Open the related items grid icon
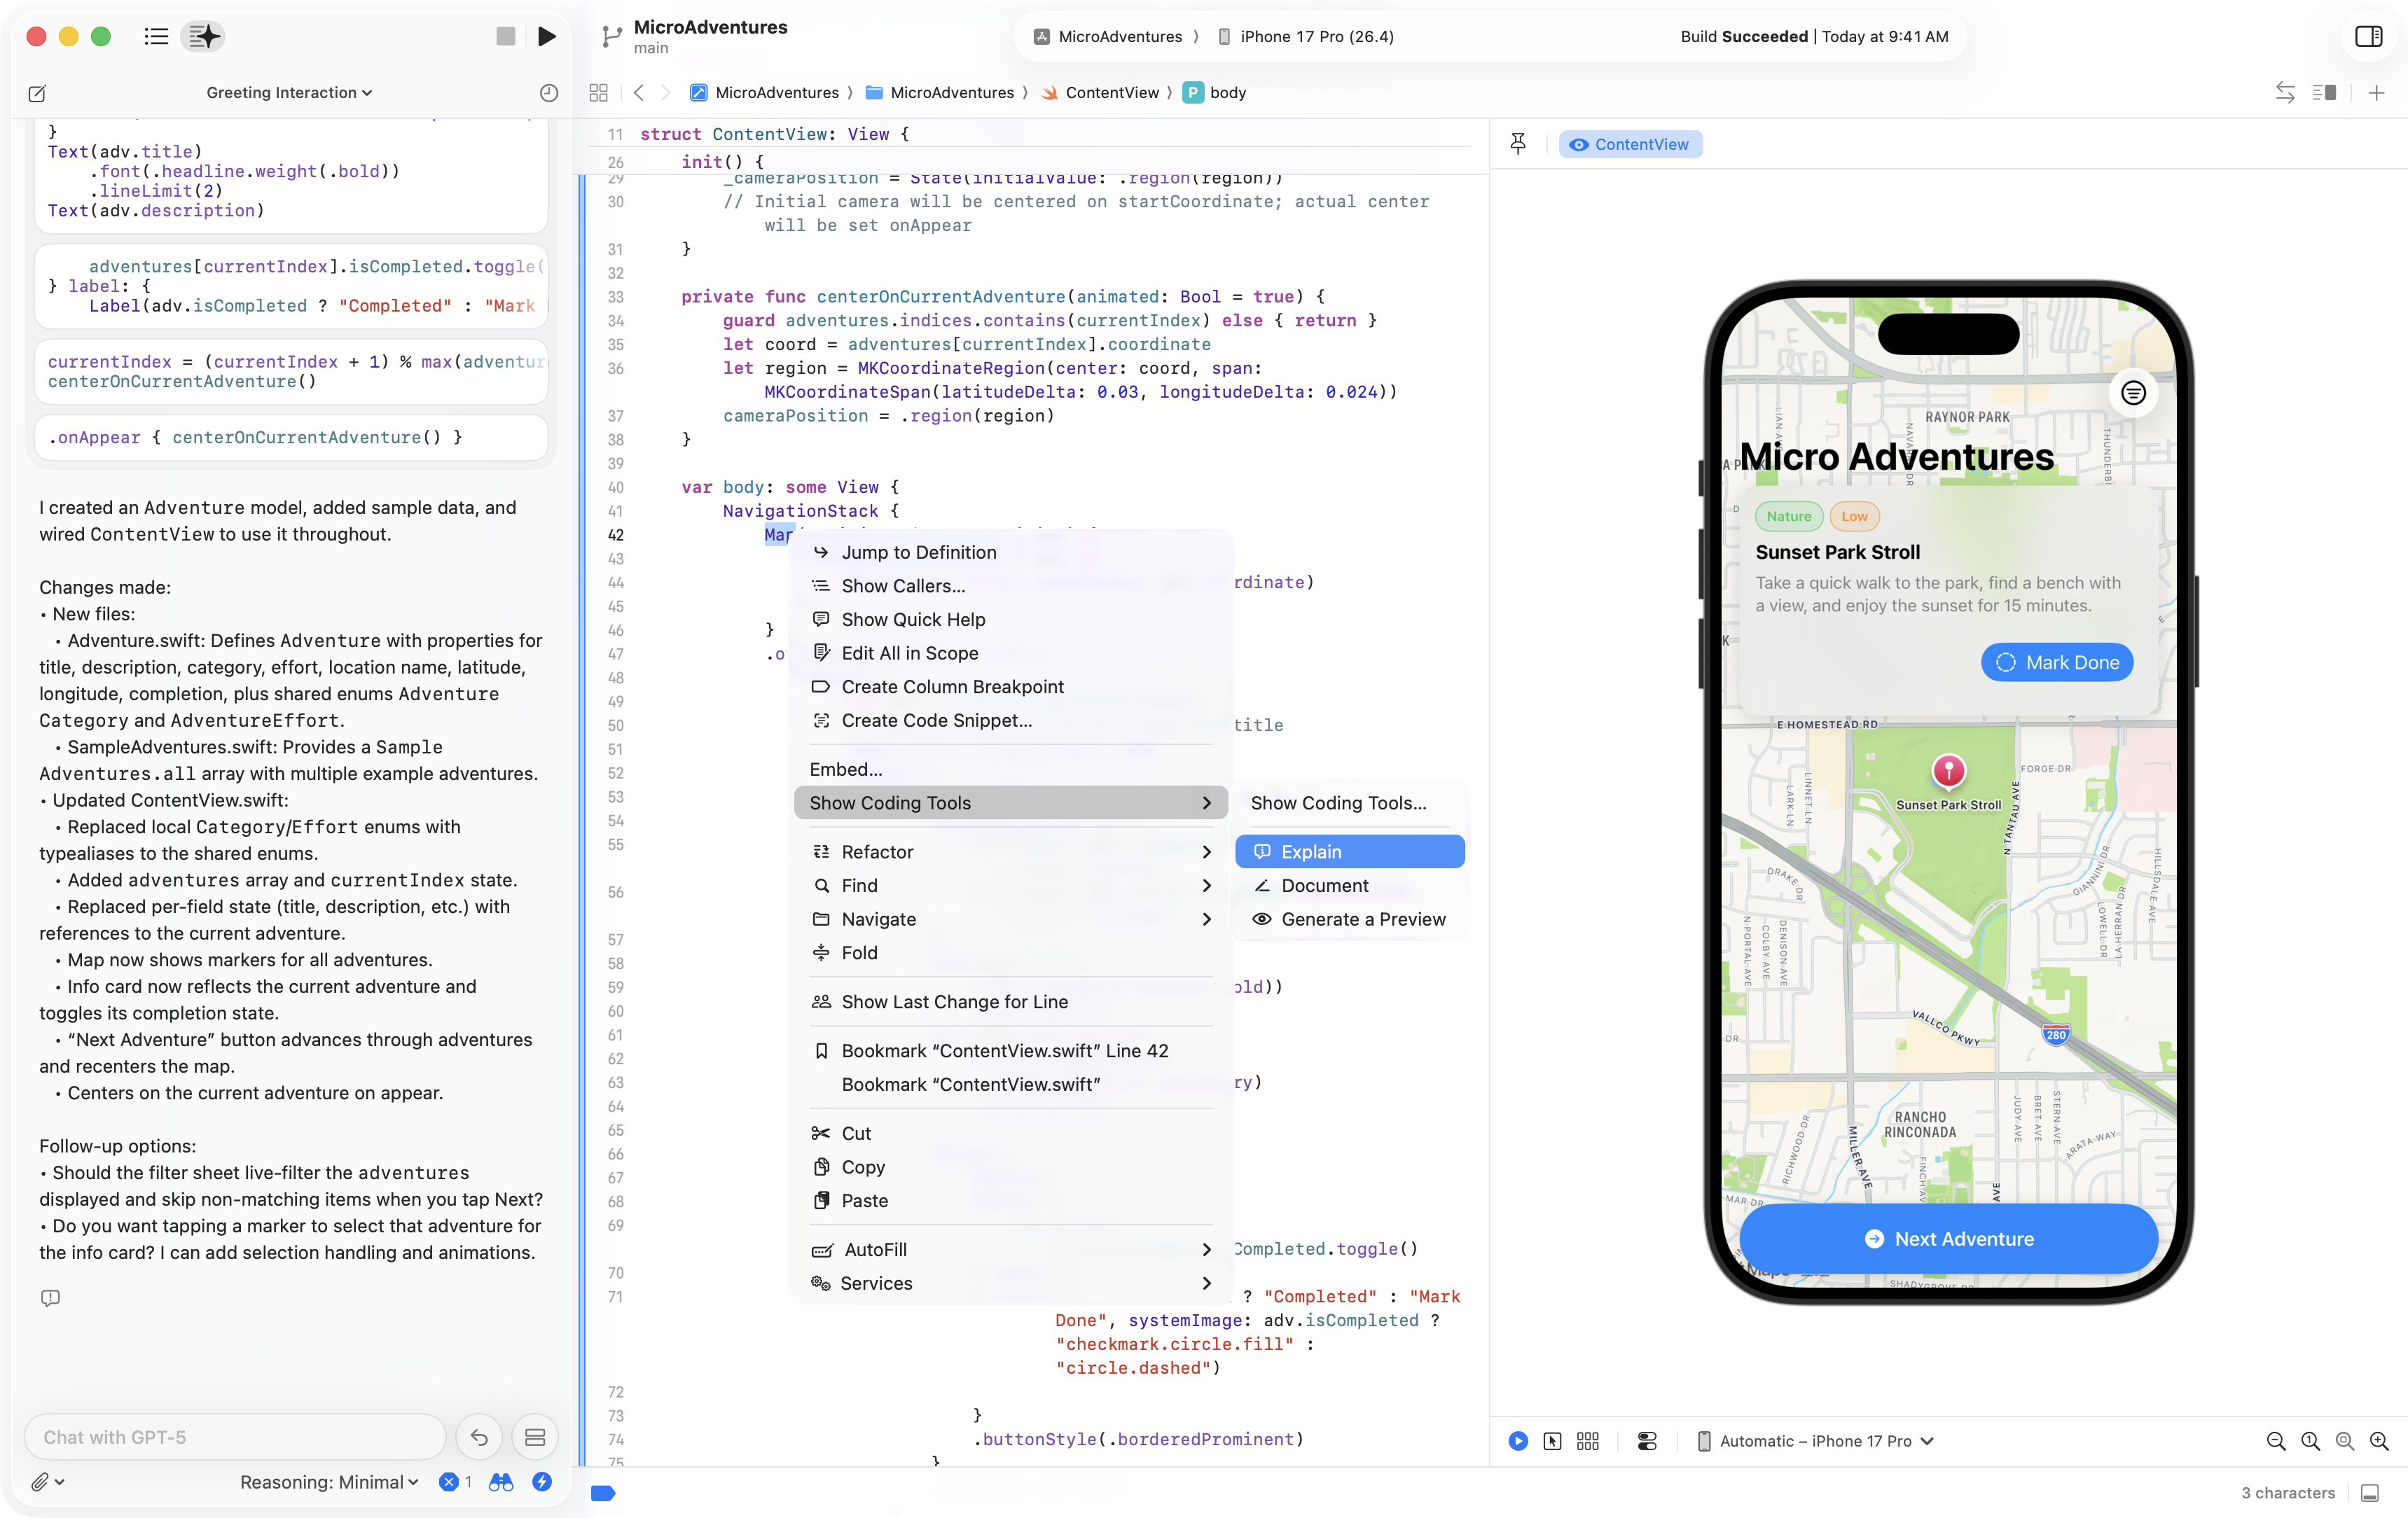 coord(599,93)
